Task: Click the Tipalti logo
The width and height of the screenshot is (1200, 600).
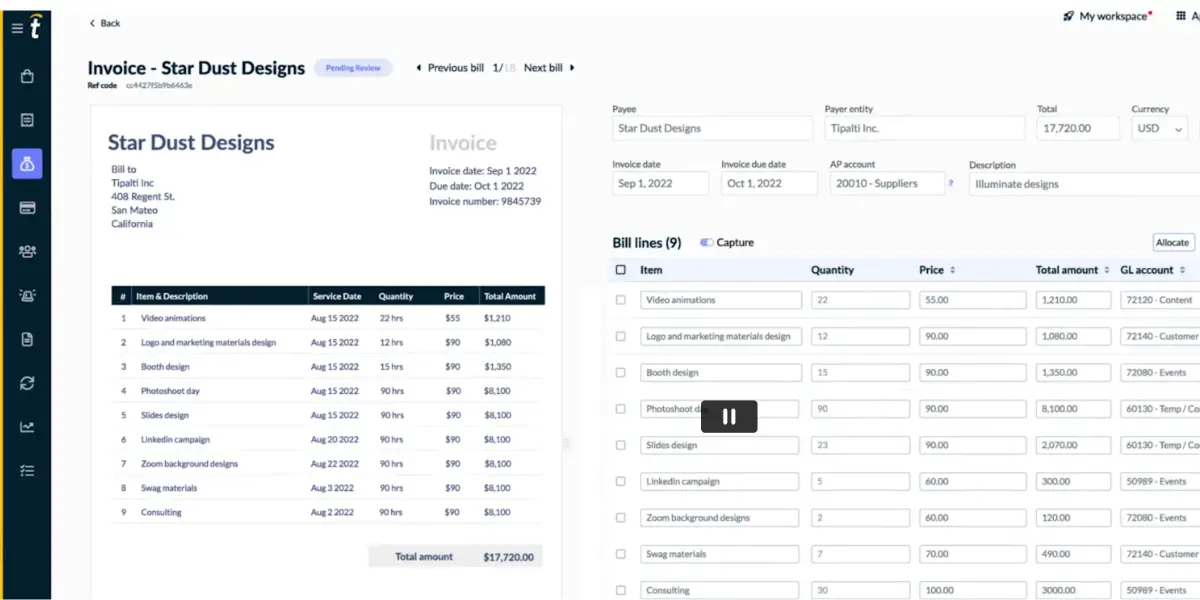Action: [35, 27]
